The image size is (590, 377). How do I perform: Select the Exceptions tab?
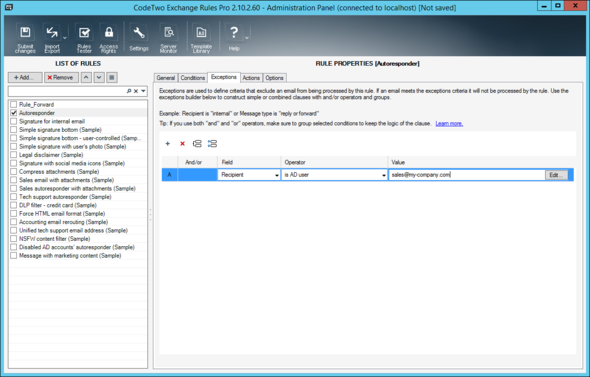224,77
